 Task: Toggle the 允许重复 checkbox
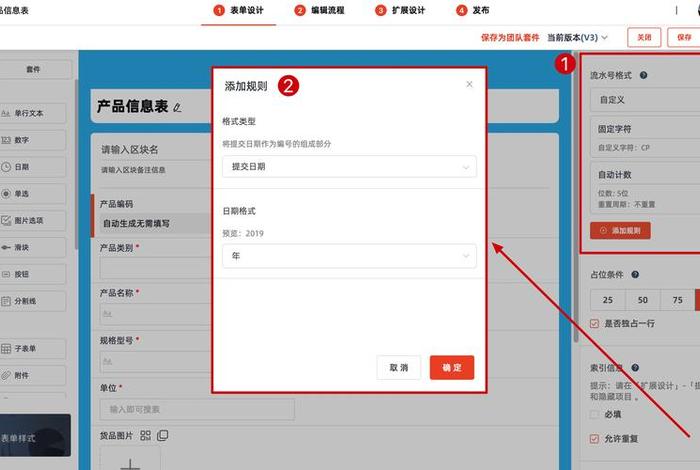coord(594,439)
